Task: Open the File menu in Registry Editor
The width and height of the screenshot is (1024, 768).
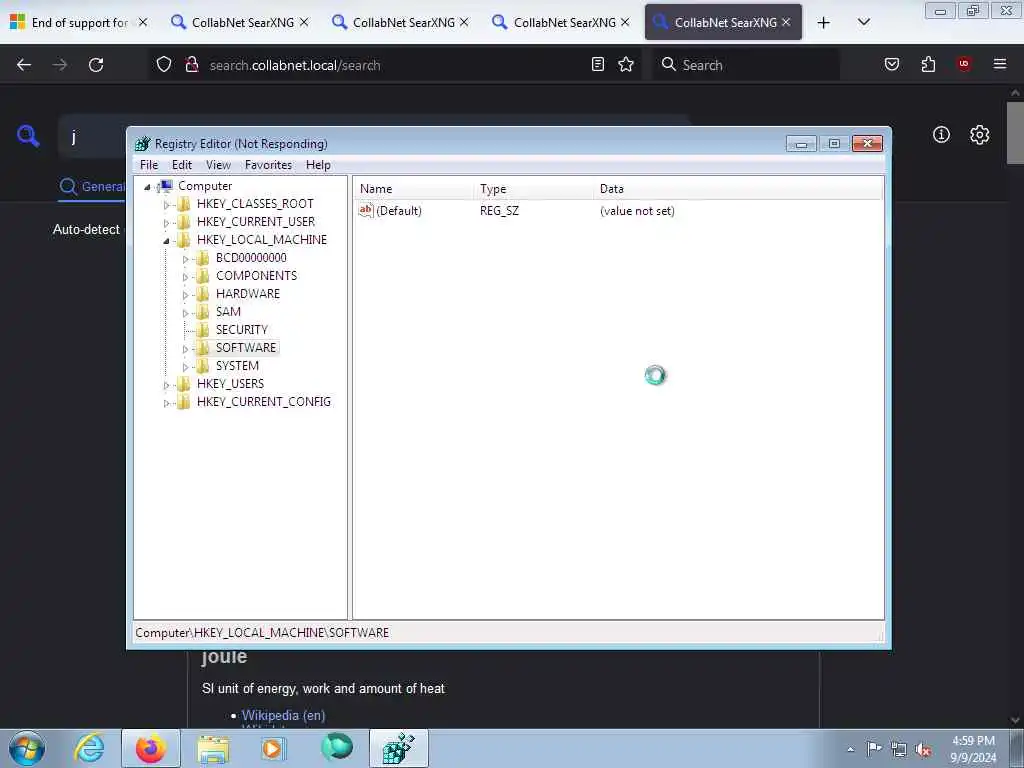Action: [x=149, y=165]
